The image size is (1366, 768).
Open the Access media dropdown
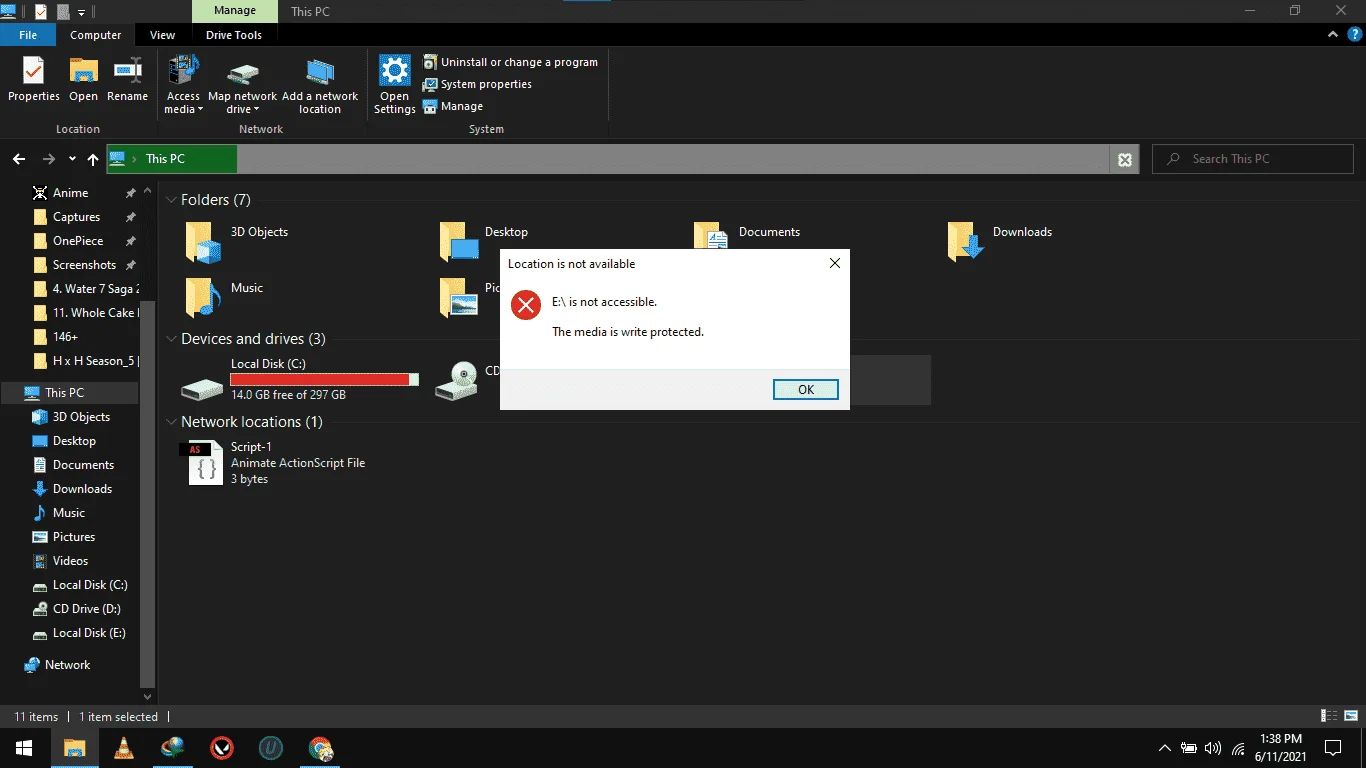pos(183,86)
